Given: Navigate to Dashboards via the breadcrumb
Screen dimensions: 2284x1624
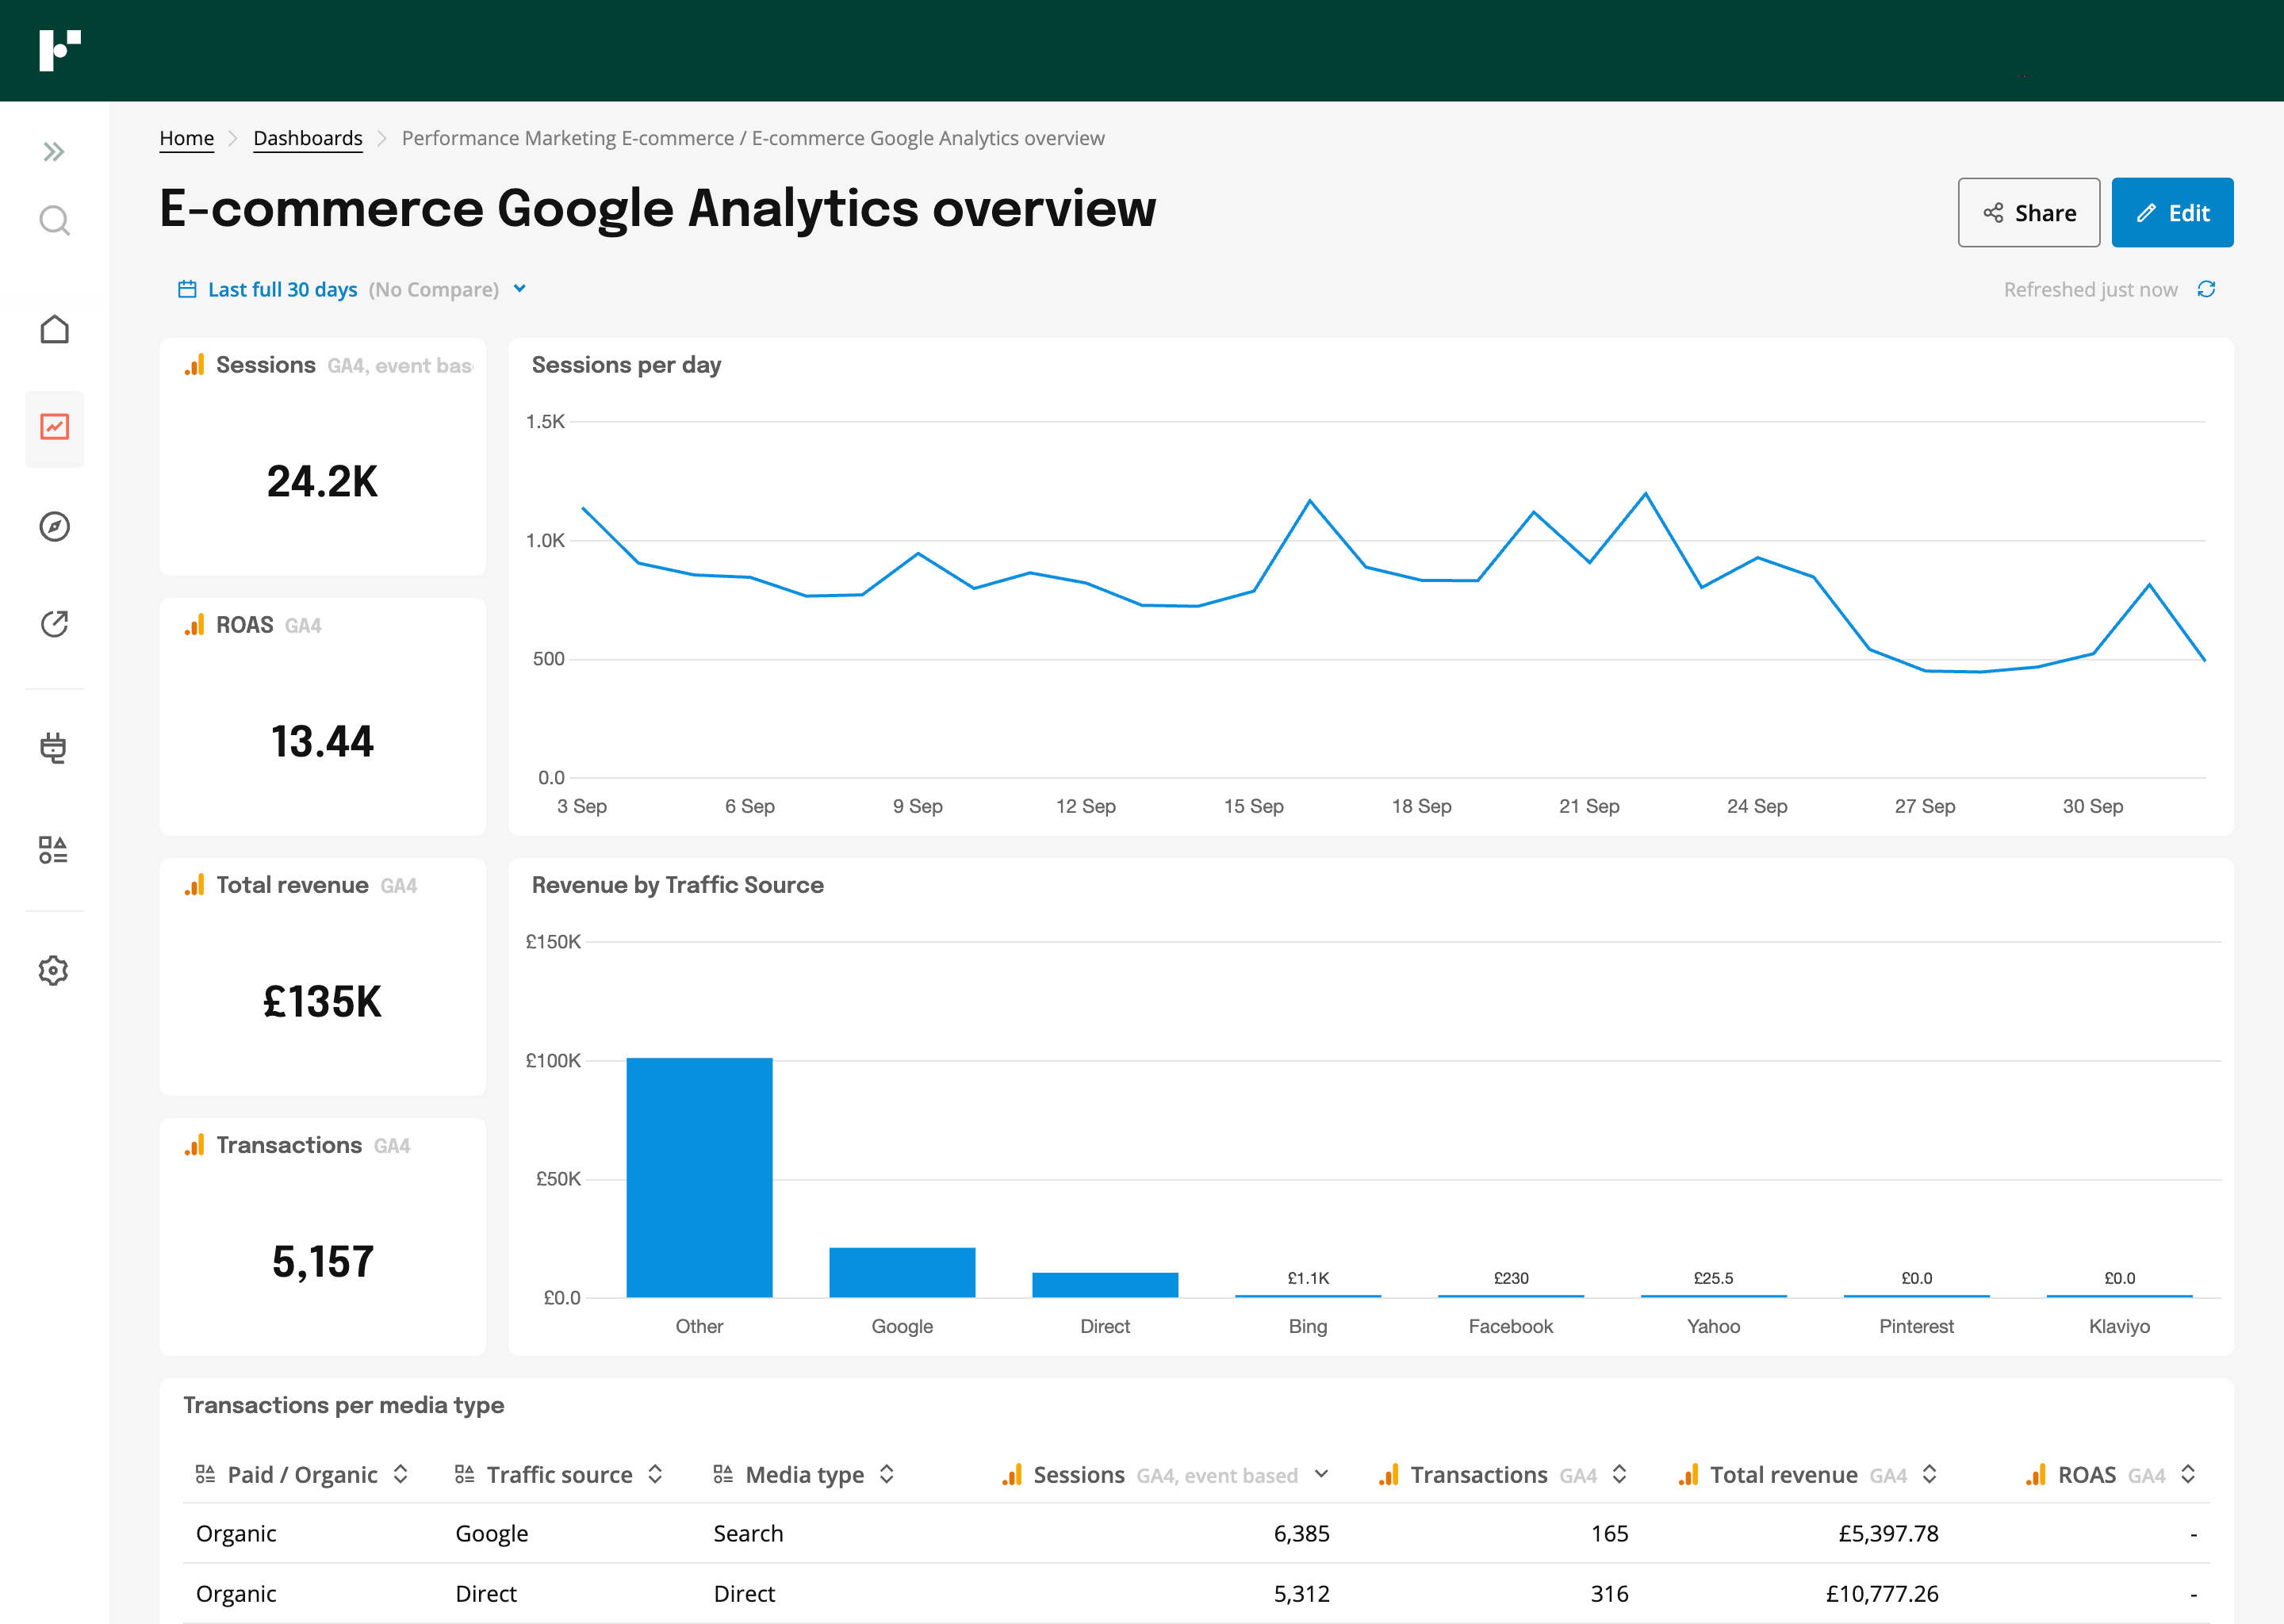Looking at the screenshot, I should tap(308, 138).
